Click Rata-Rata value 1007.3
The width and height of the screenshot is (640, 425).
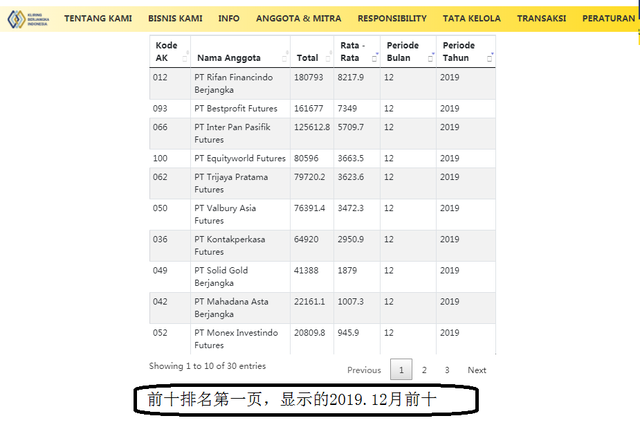tap(351, 301)
